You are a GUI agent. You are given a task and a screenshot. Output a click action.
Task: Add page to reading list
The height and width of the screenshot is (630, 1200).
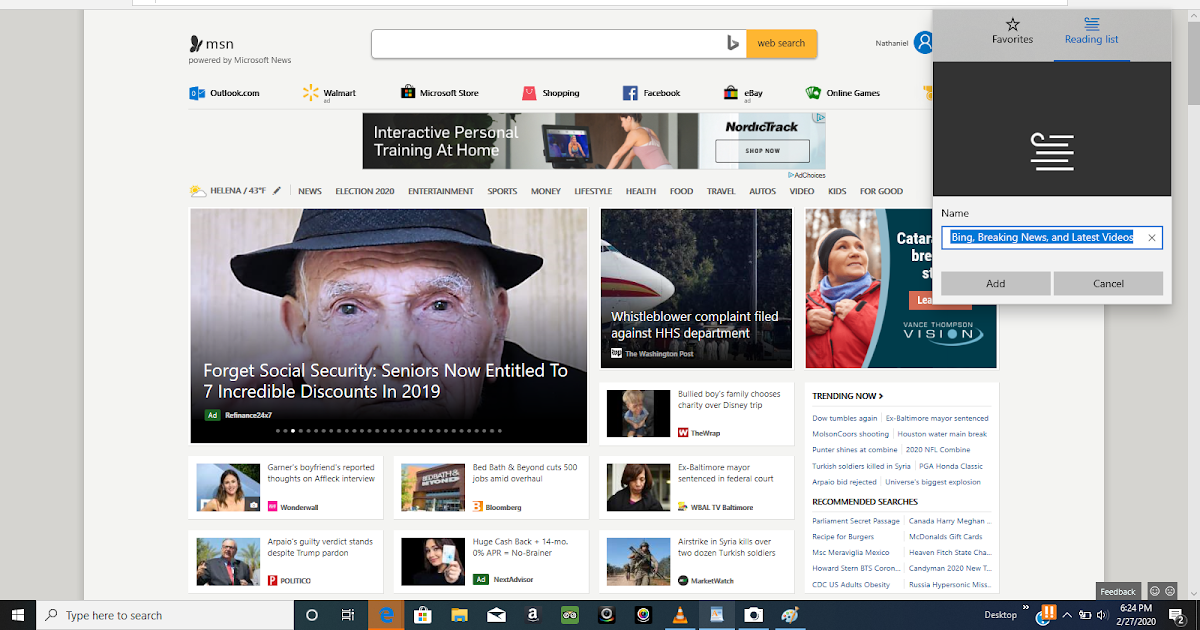point(996,283)
